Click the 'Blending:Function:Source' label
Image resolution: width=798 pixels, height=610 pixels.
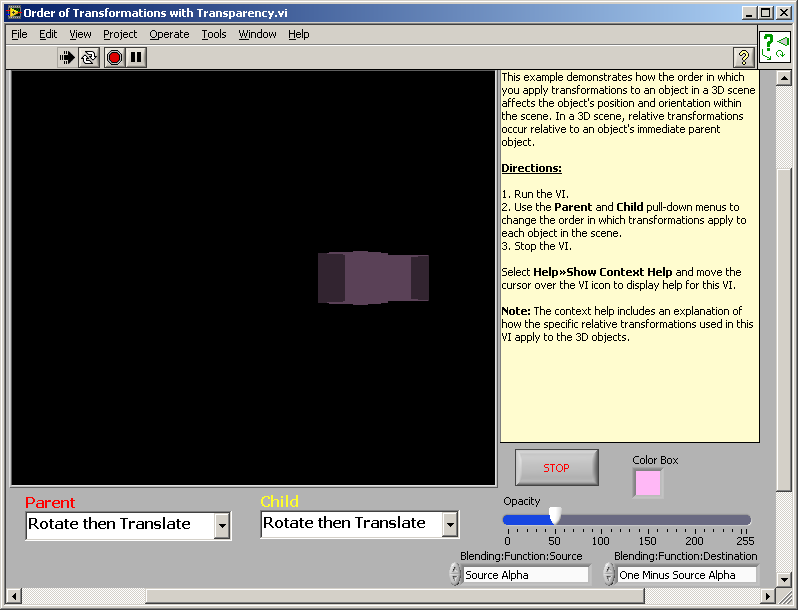pos(521,556)
